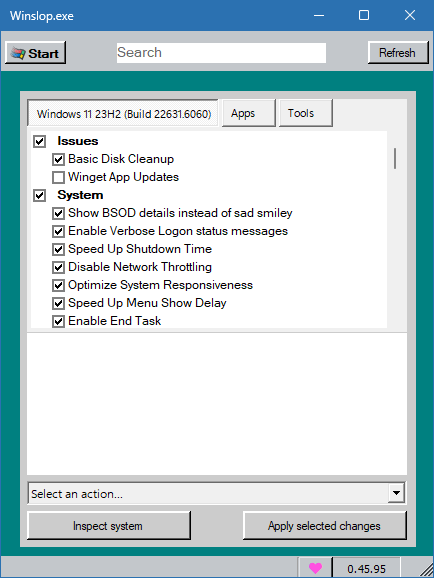Uncheck Speed Up Shutdown Time

point(58,249)
